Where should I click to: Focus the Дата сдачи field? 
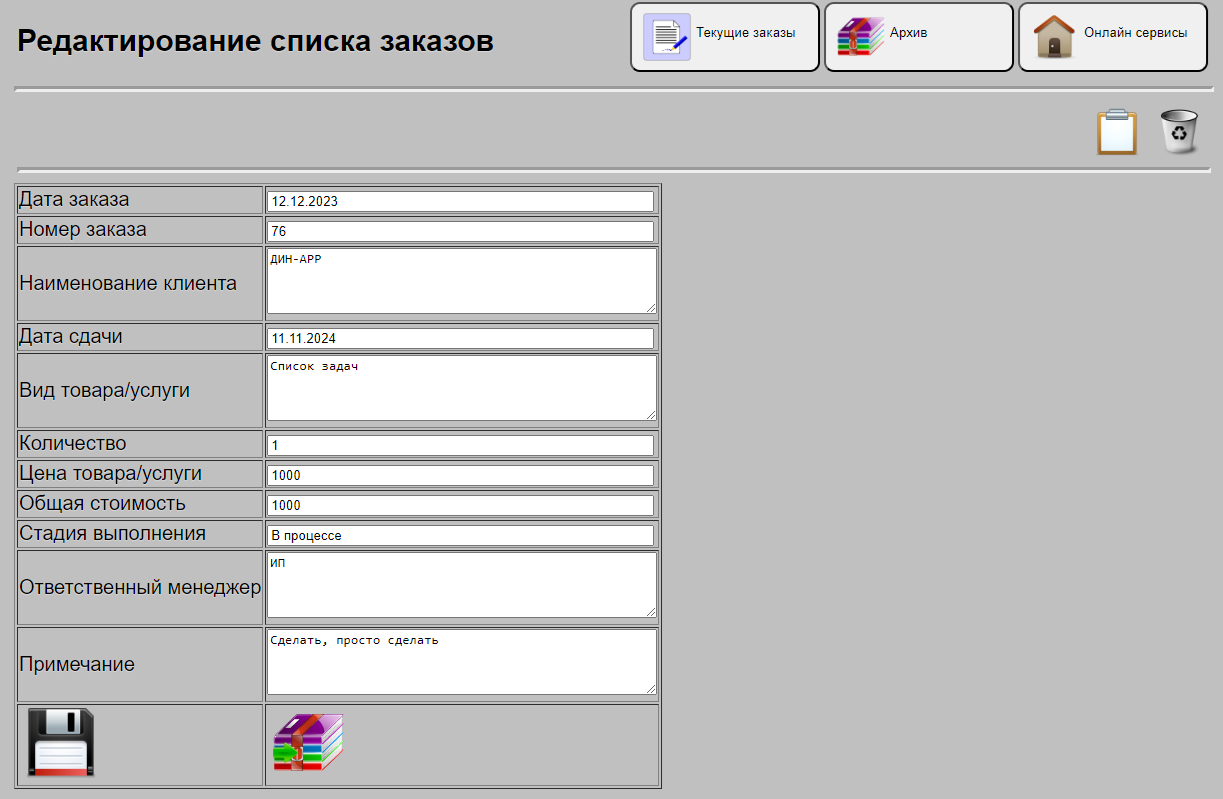coord(460,338)
